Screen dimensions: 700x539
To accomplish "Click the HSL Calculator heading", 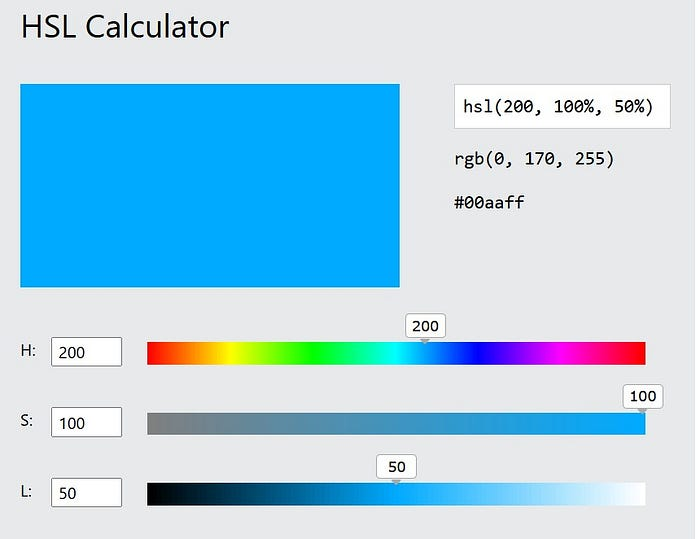I will (x=125, y=27).
